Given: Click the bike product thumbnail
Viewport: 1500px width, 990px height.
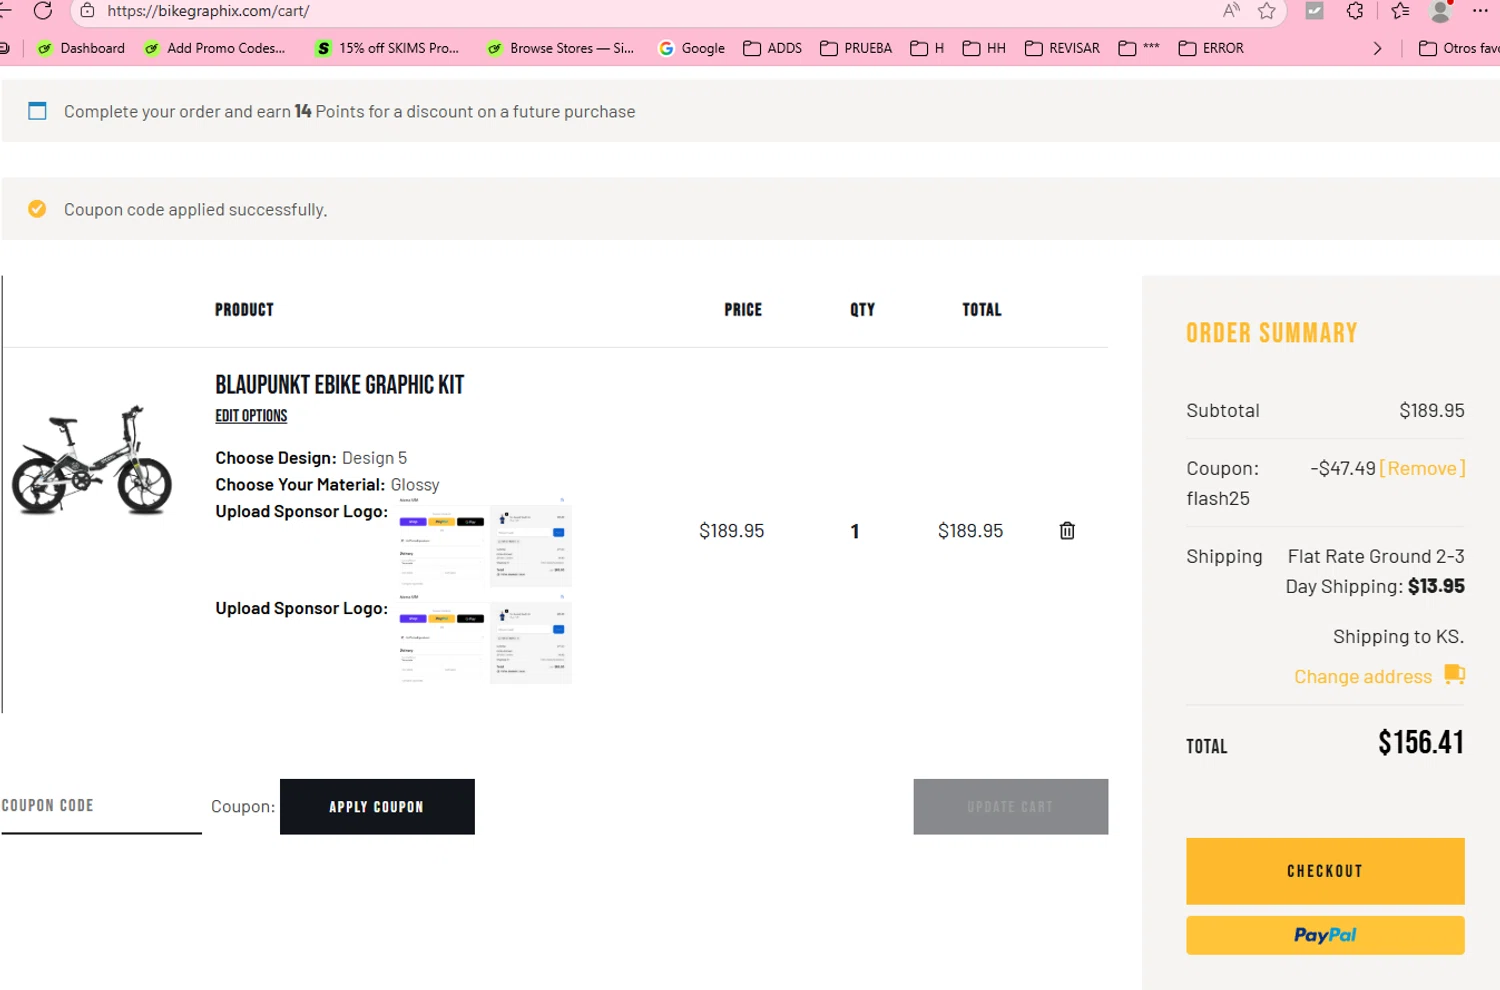Looking at the screenshot, I should (92, 460).
